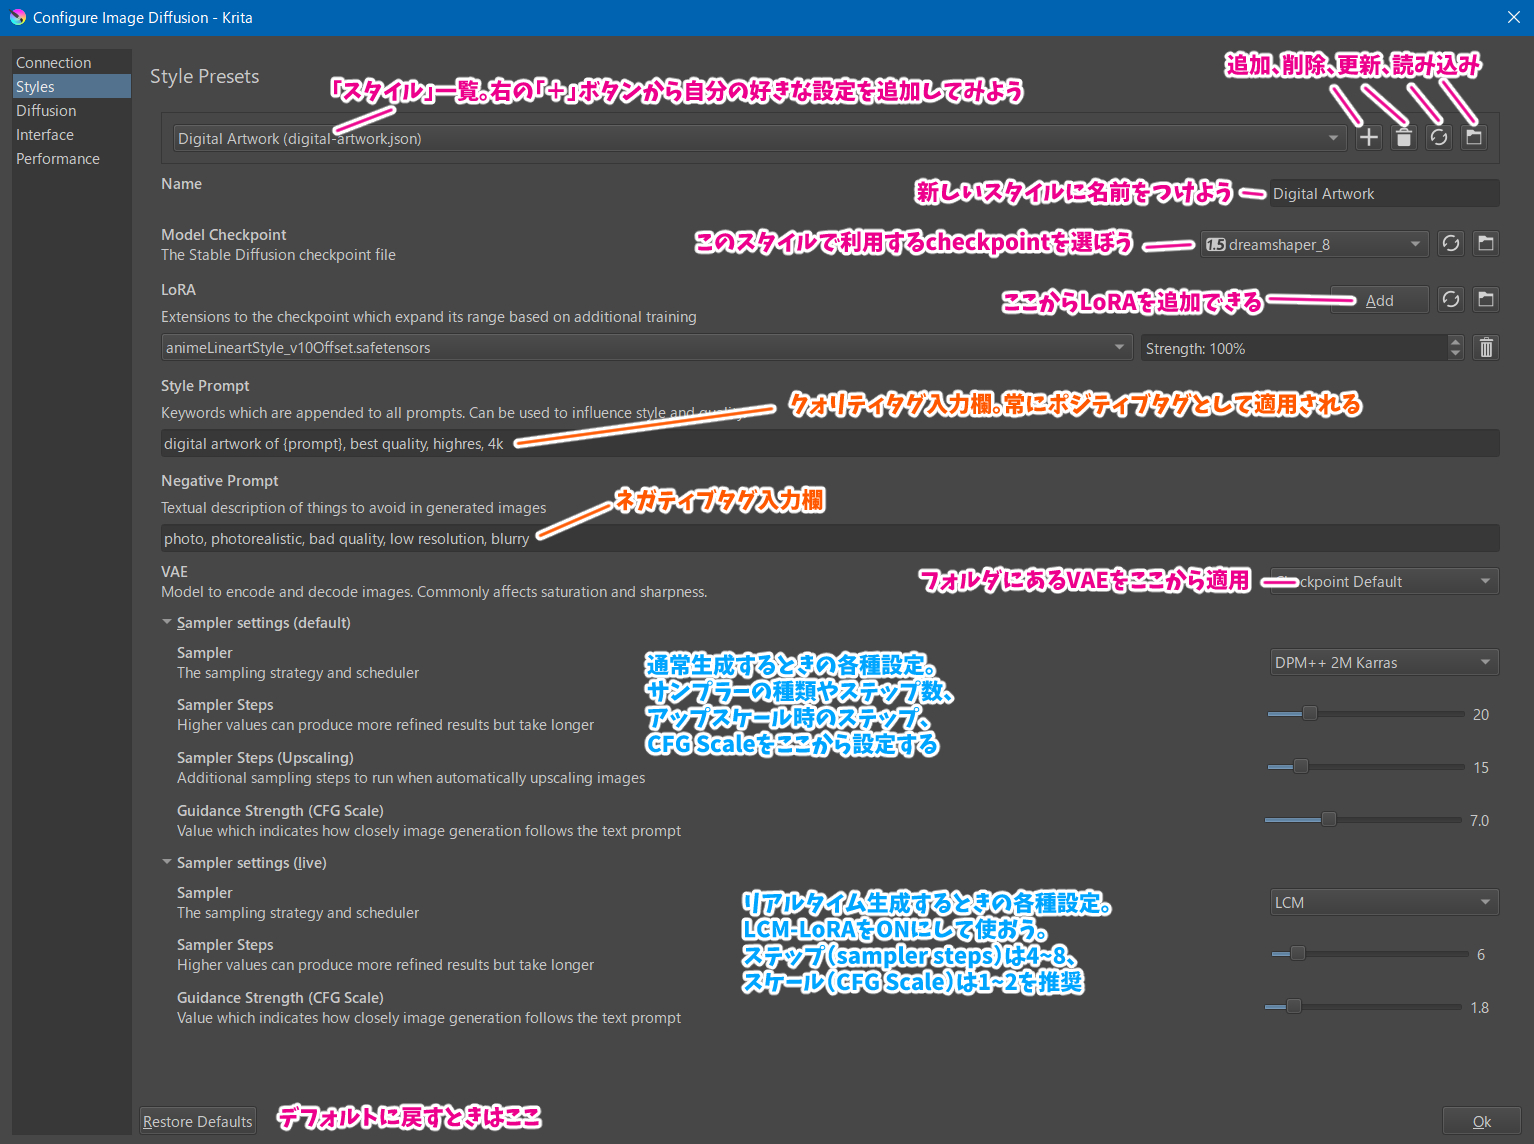The width and height of the screenshot is (1534, 1144).
Task: Add a new style preset with plus icon
Action: pos(1369,138)
